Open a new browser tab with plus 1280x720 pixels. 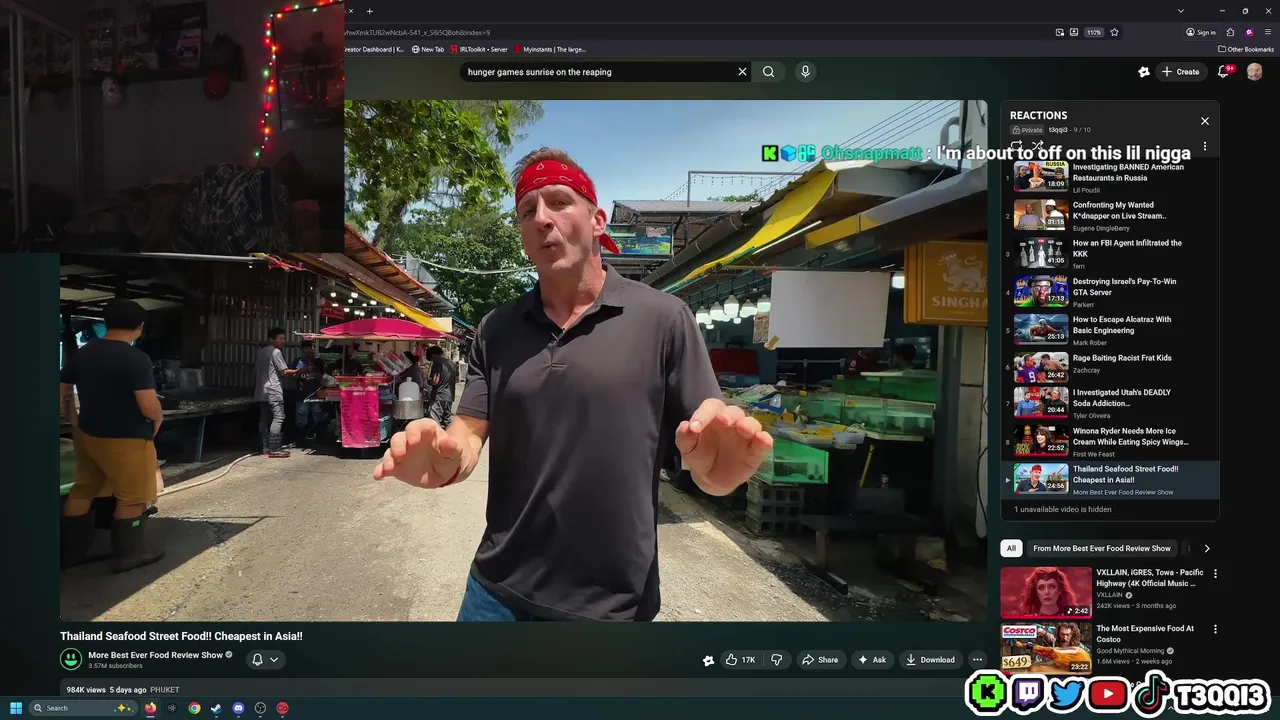click(x=369, y=11)
